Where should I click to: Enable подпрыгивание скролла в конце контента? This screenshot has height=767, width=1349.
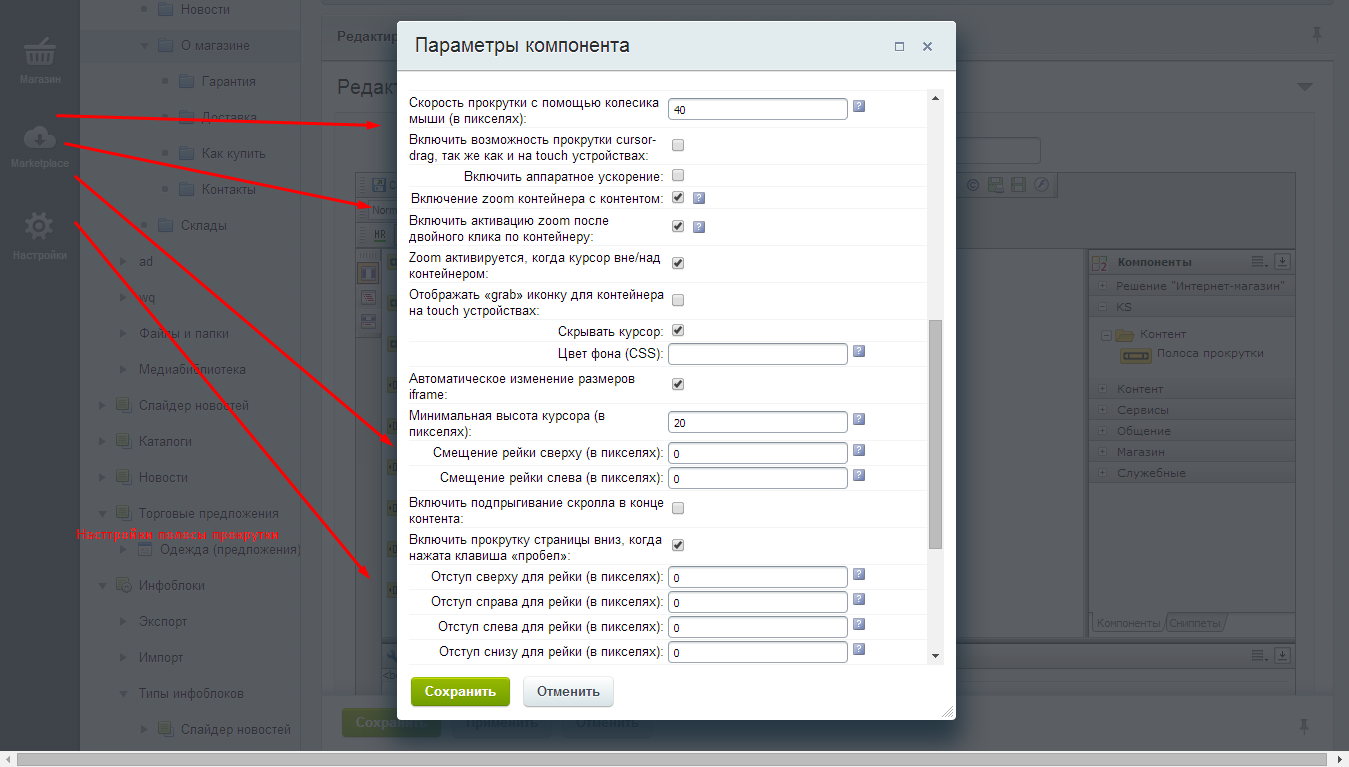[x=678, y=508]
